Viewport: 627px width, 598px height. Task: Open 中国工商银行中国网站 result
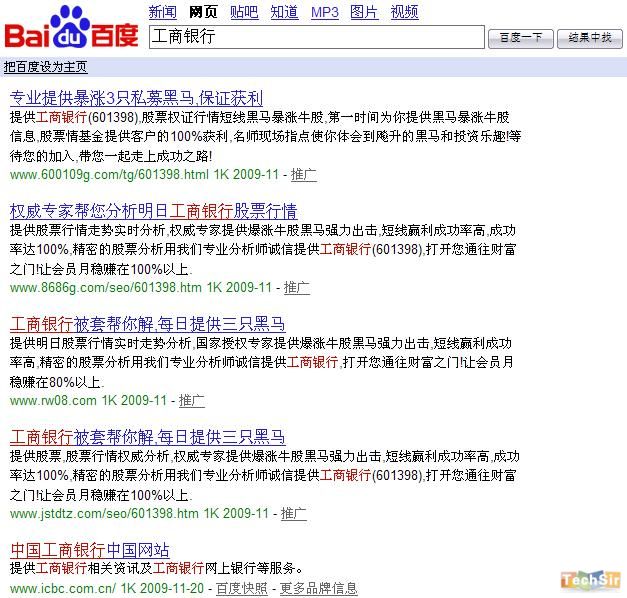[x=90, y=550]
